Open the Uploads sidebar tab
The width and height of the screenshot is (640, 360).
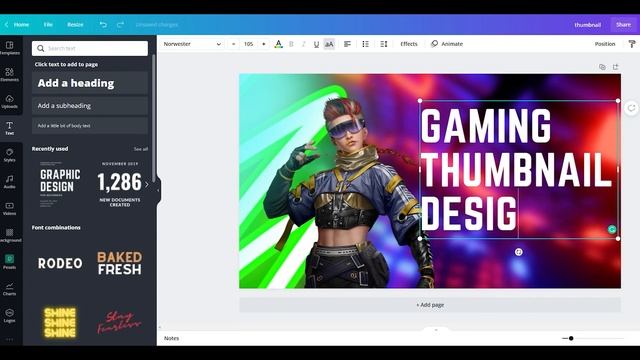click(x=10, y=102)
